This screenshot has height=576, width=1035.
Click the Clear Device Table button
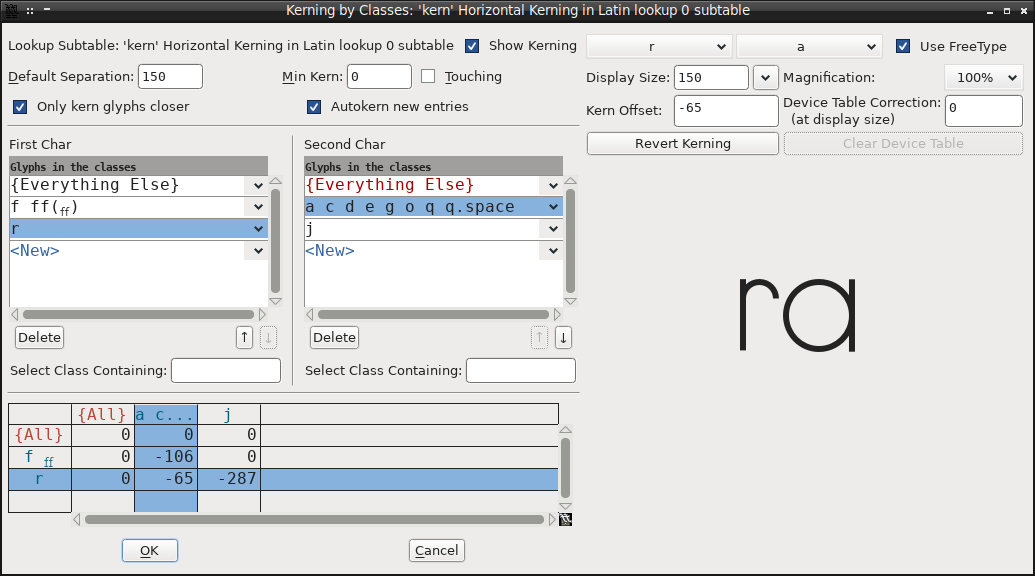(x=903, y=144)
